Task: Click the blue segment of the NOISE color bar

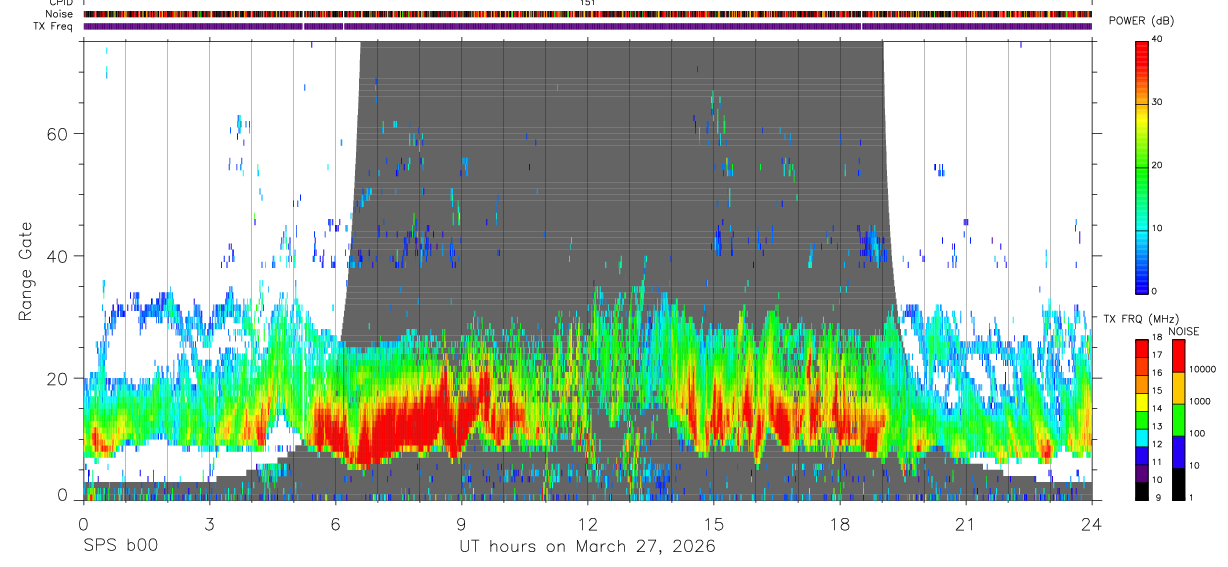Action: 1177,451
